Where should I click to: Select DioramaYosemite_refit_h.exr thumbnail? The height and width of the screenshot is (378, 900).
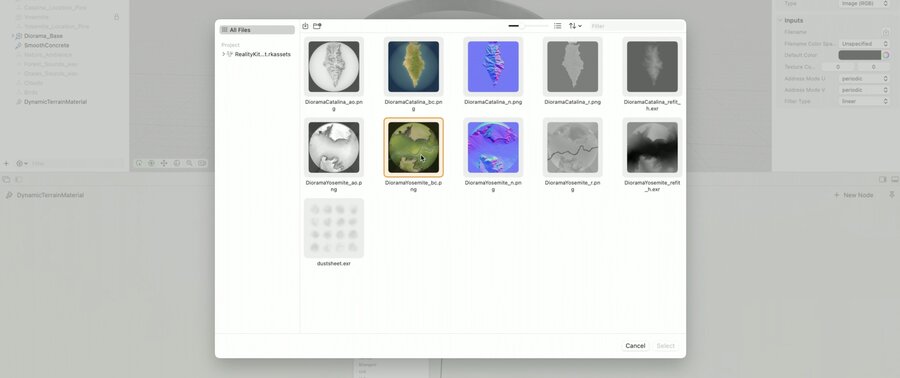click(652, 147)
